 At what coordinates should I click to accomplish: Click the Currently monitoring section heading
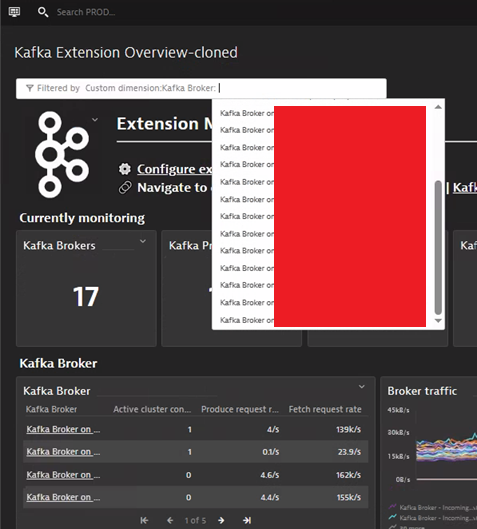pyautogui.click(x=82, y=218)
